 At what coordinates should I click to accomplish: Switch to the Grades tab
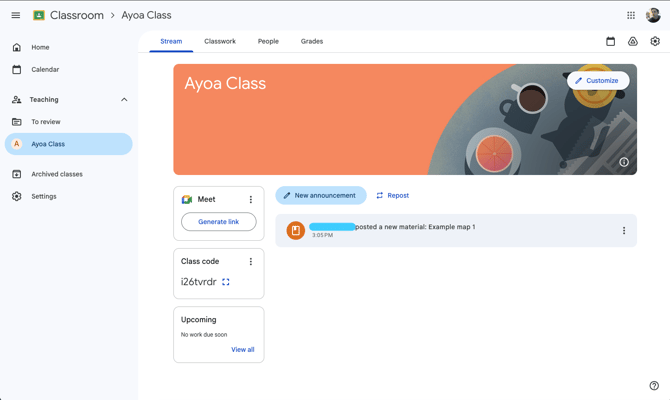[312, 42]
